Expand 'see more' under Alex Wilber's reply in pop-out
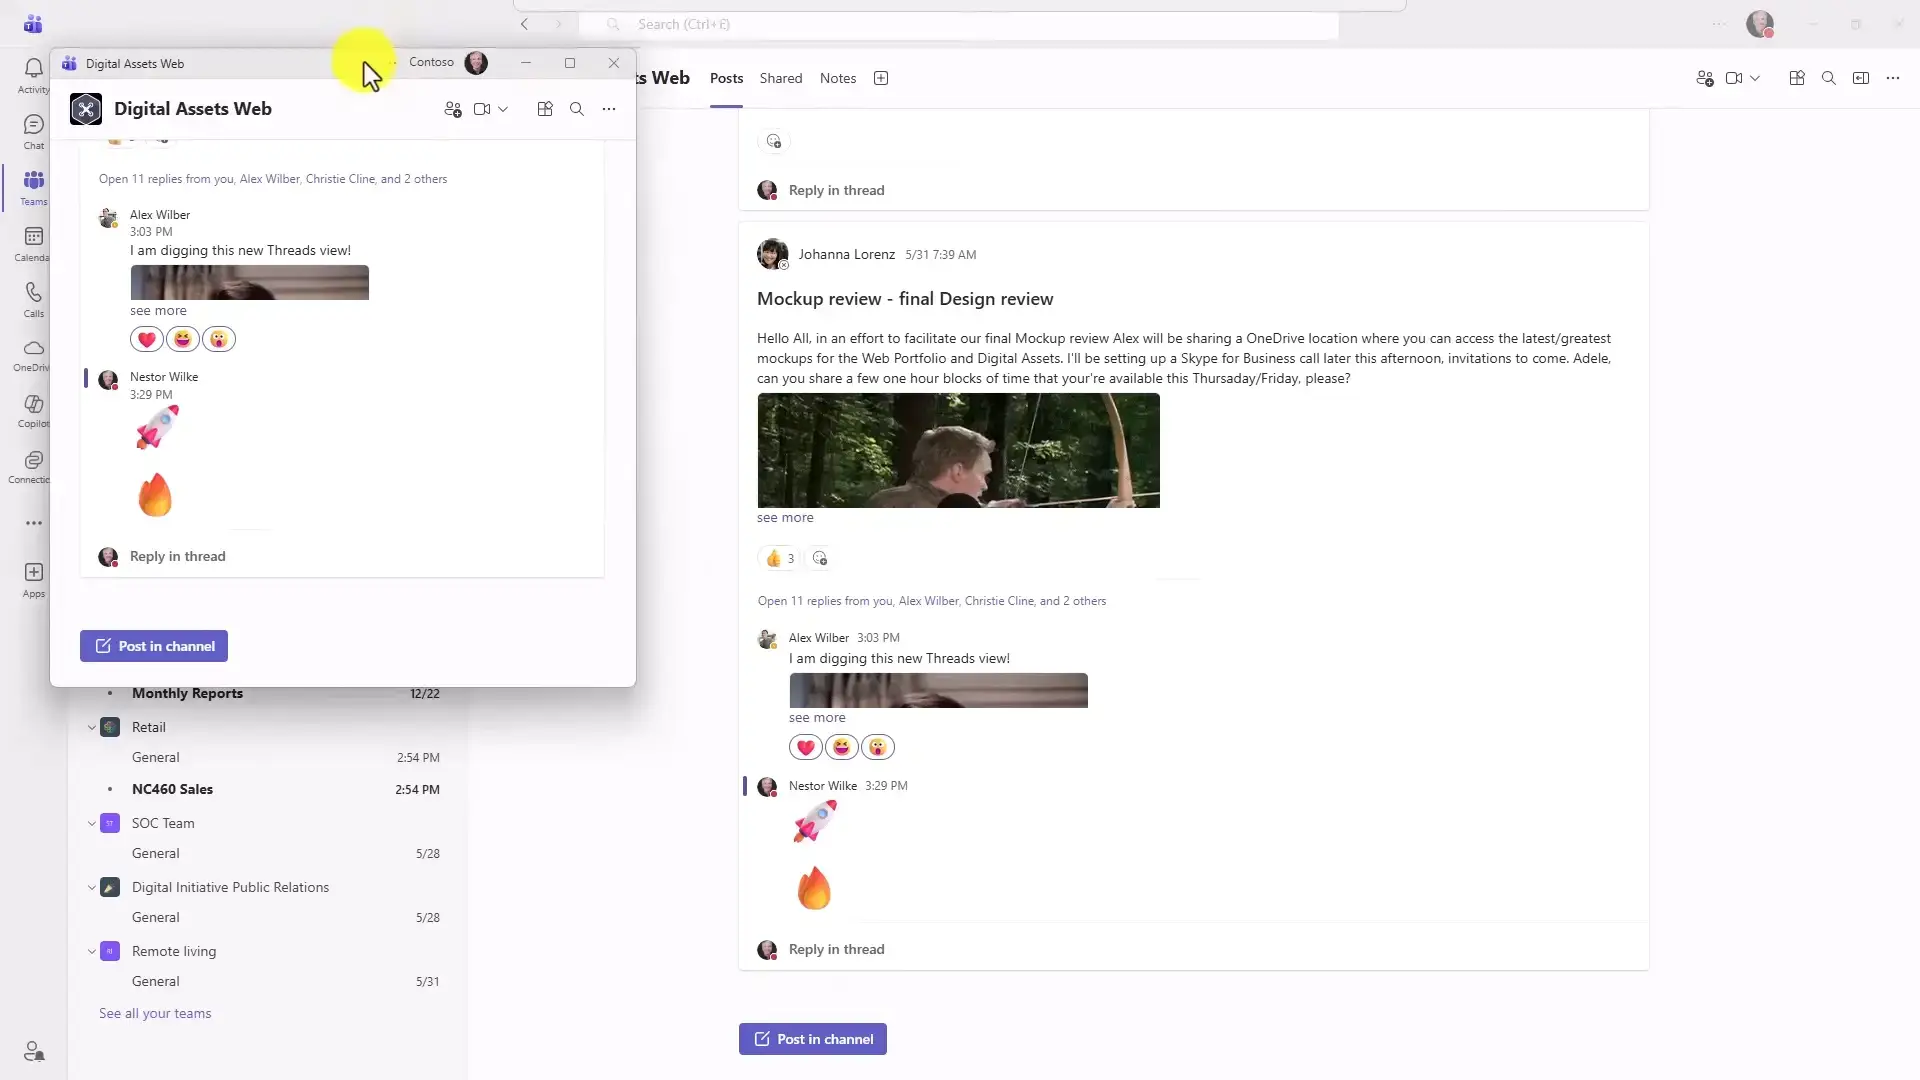Viewport: 1920px width, 1080px height. pyautogui.click(x=158, y=311)
